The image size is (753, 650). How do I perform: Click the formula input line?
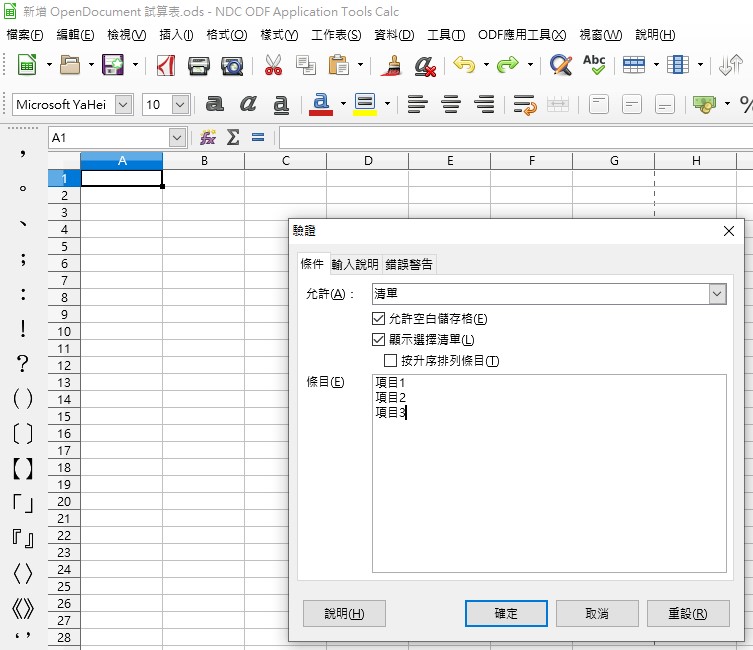click(516, 138)
